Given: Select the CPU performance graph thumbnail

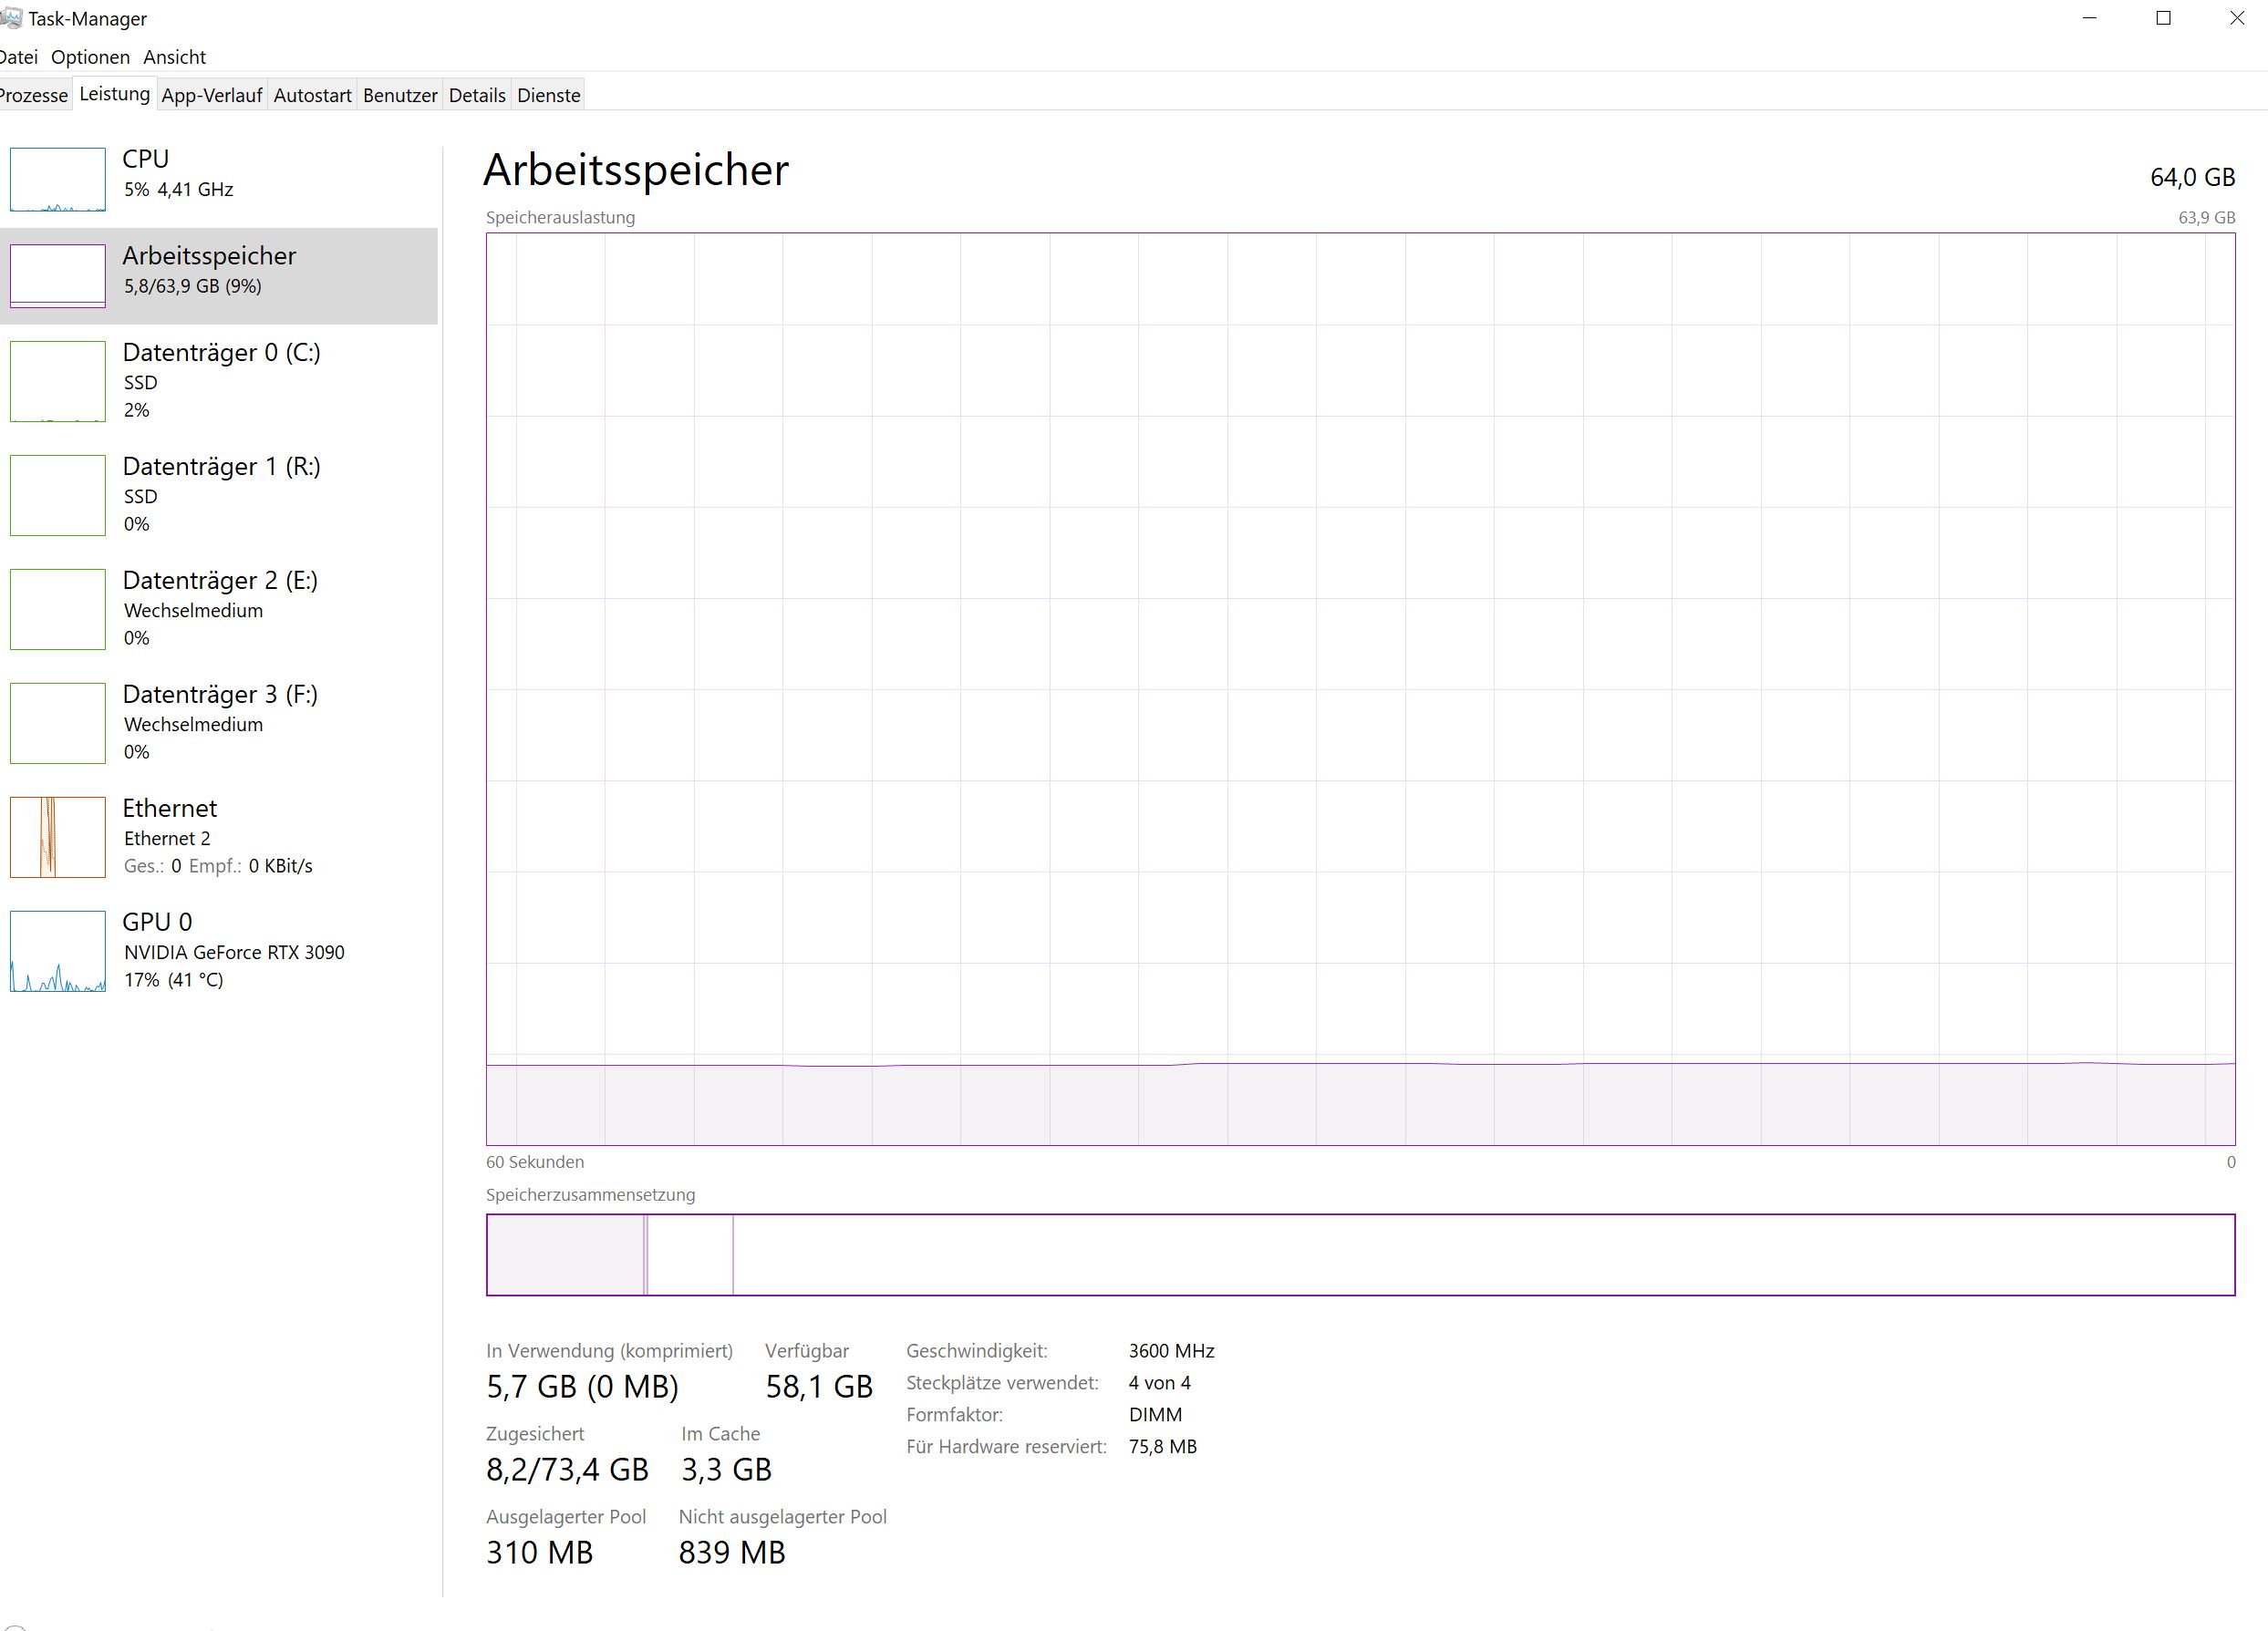Looking at the screenshot, I should (x=58, y=180).
